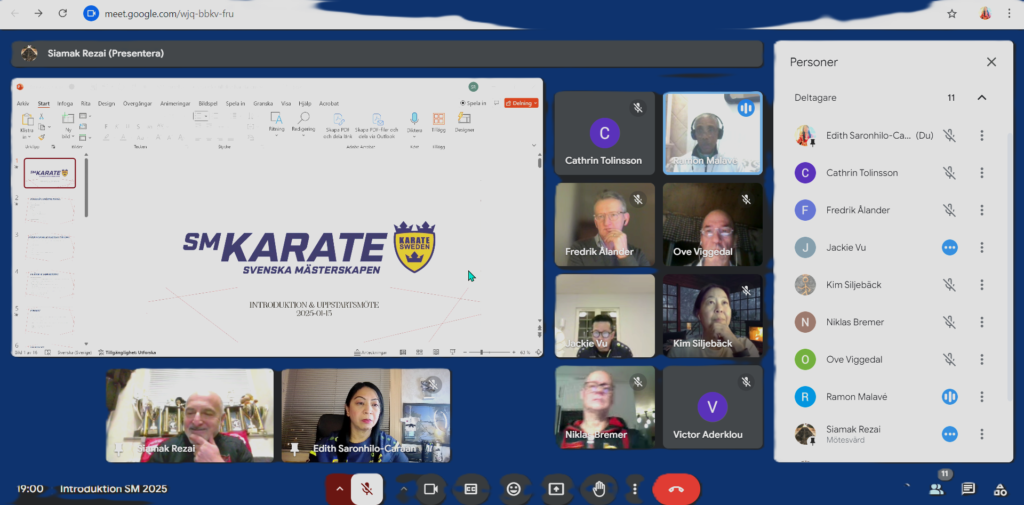Select Victor Aderklou participant tile
This screenshot has height=505, width=1024.
[712, 407]
